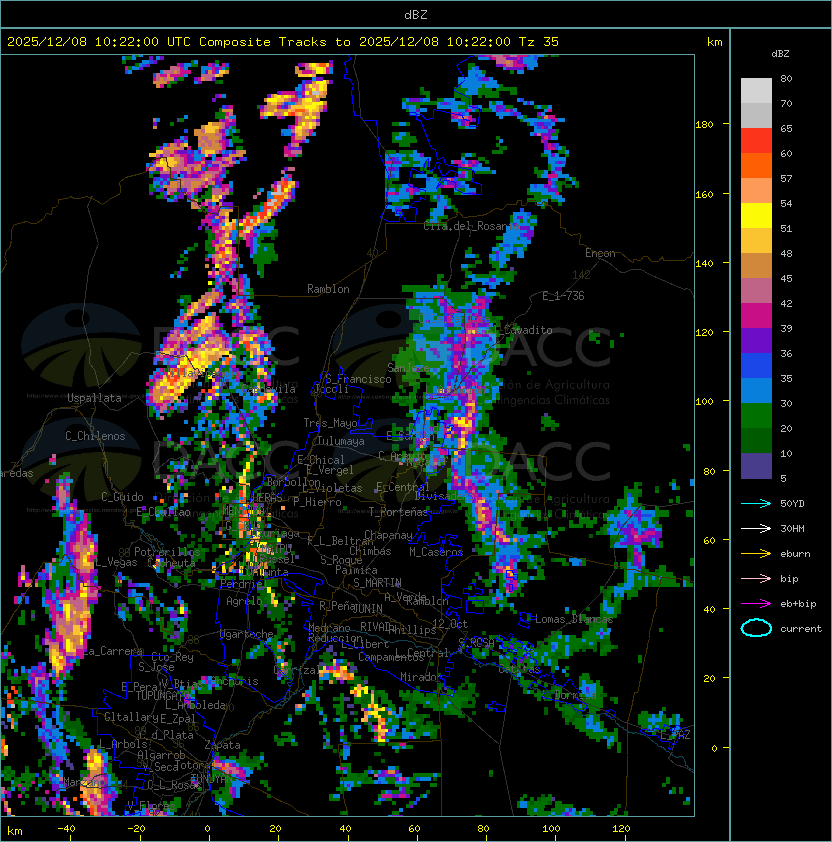Click the Anchoris place label

[x=234, y=681]
